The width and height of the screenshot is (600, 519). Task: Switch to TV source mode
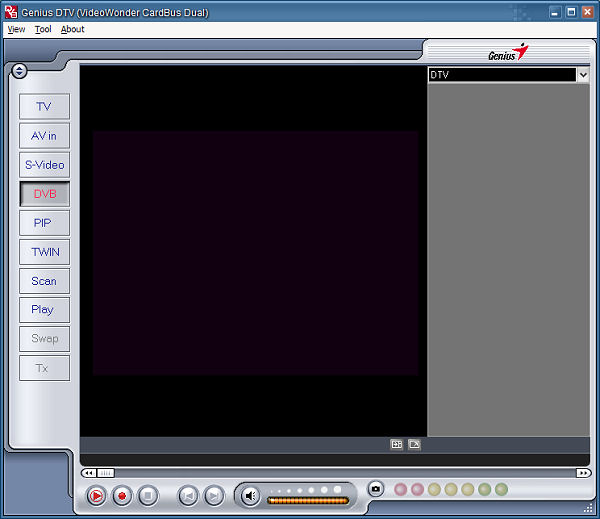pos(44,107)
